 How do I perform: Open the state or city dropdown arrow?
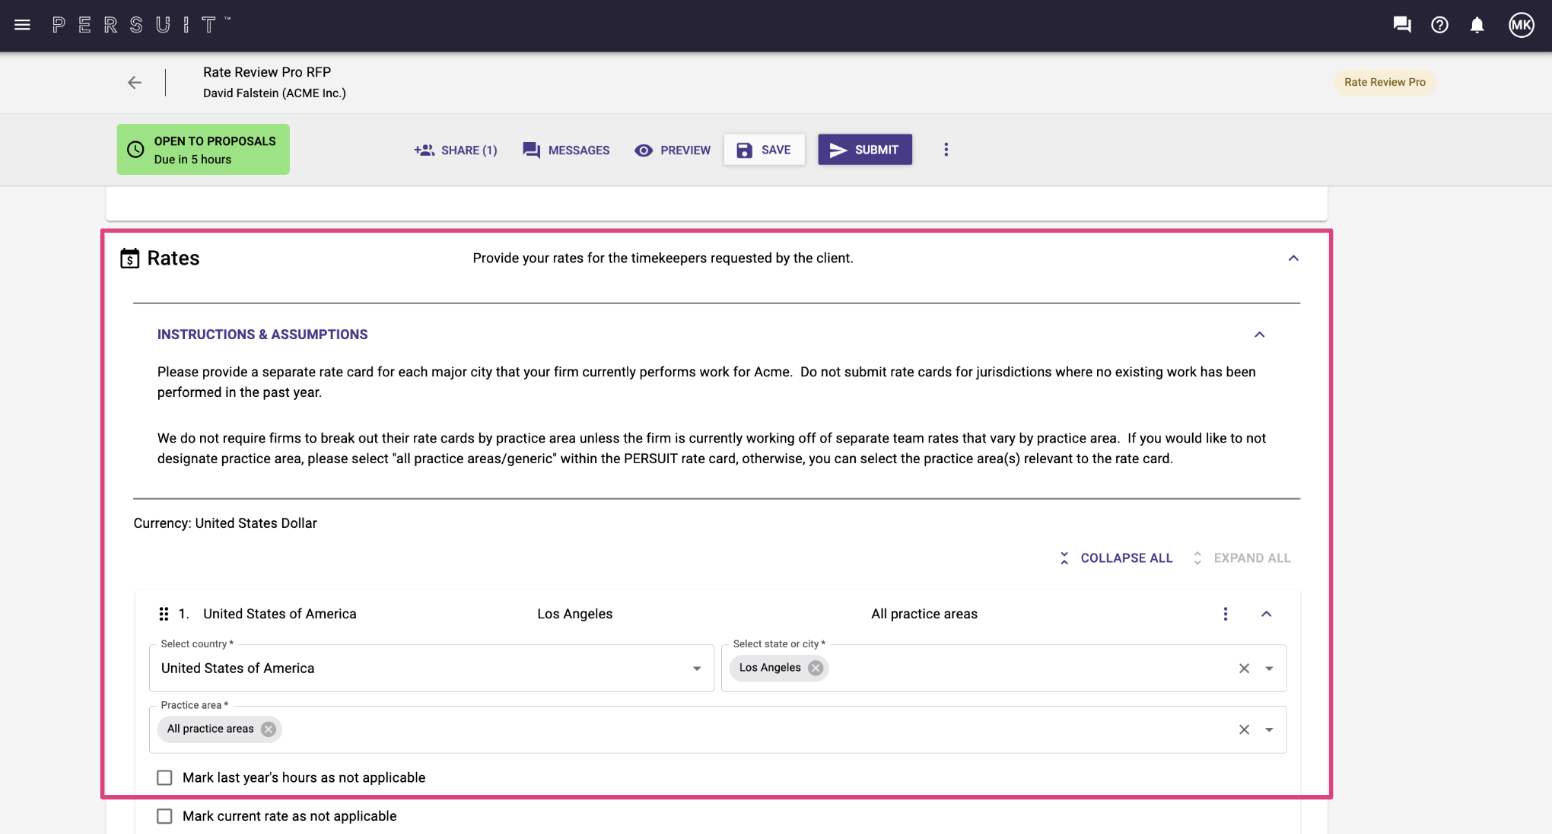pos(1269,668)
